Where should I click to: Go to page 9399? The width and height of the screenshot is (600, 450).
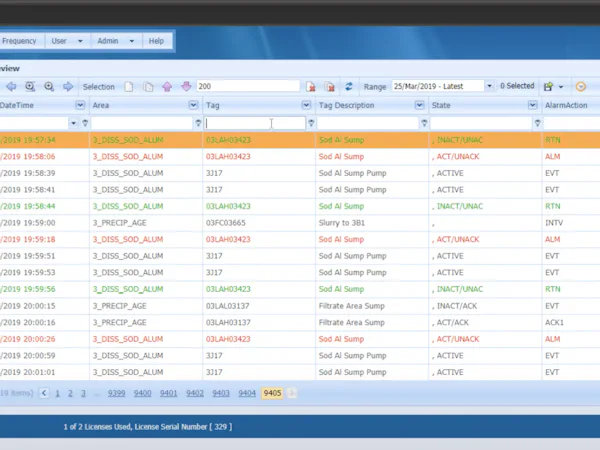(116, 393)
